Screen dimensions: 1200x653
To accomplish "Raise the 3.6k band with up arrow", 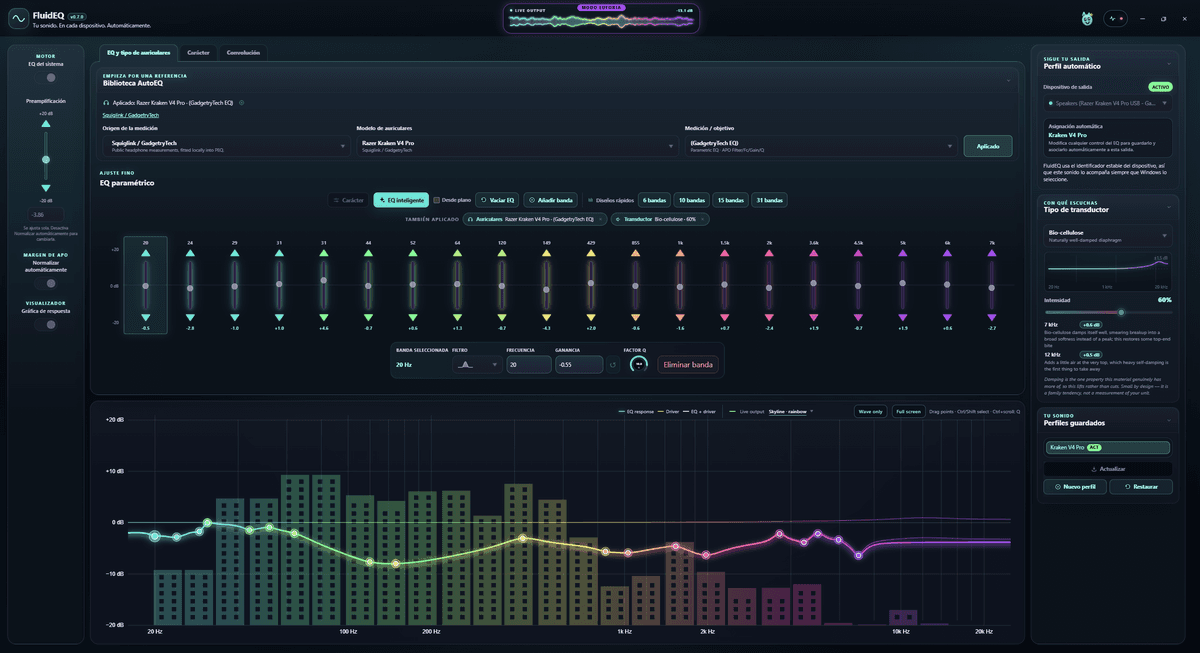I will point(814,254).
